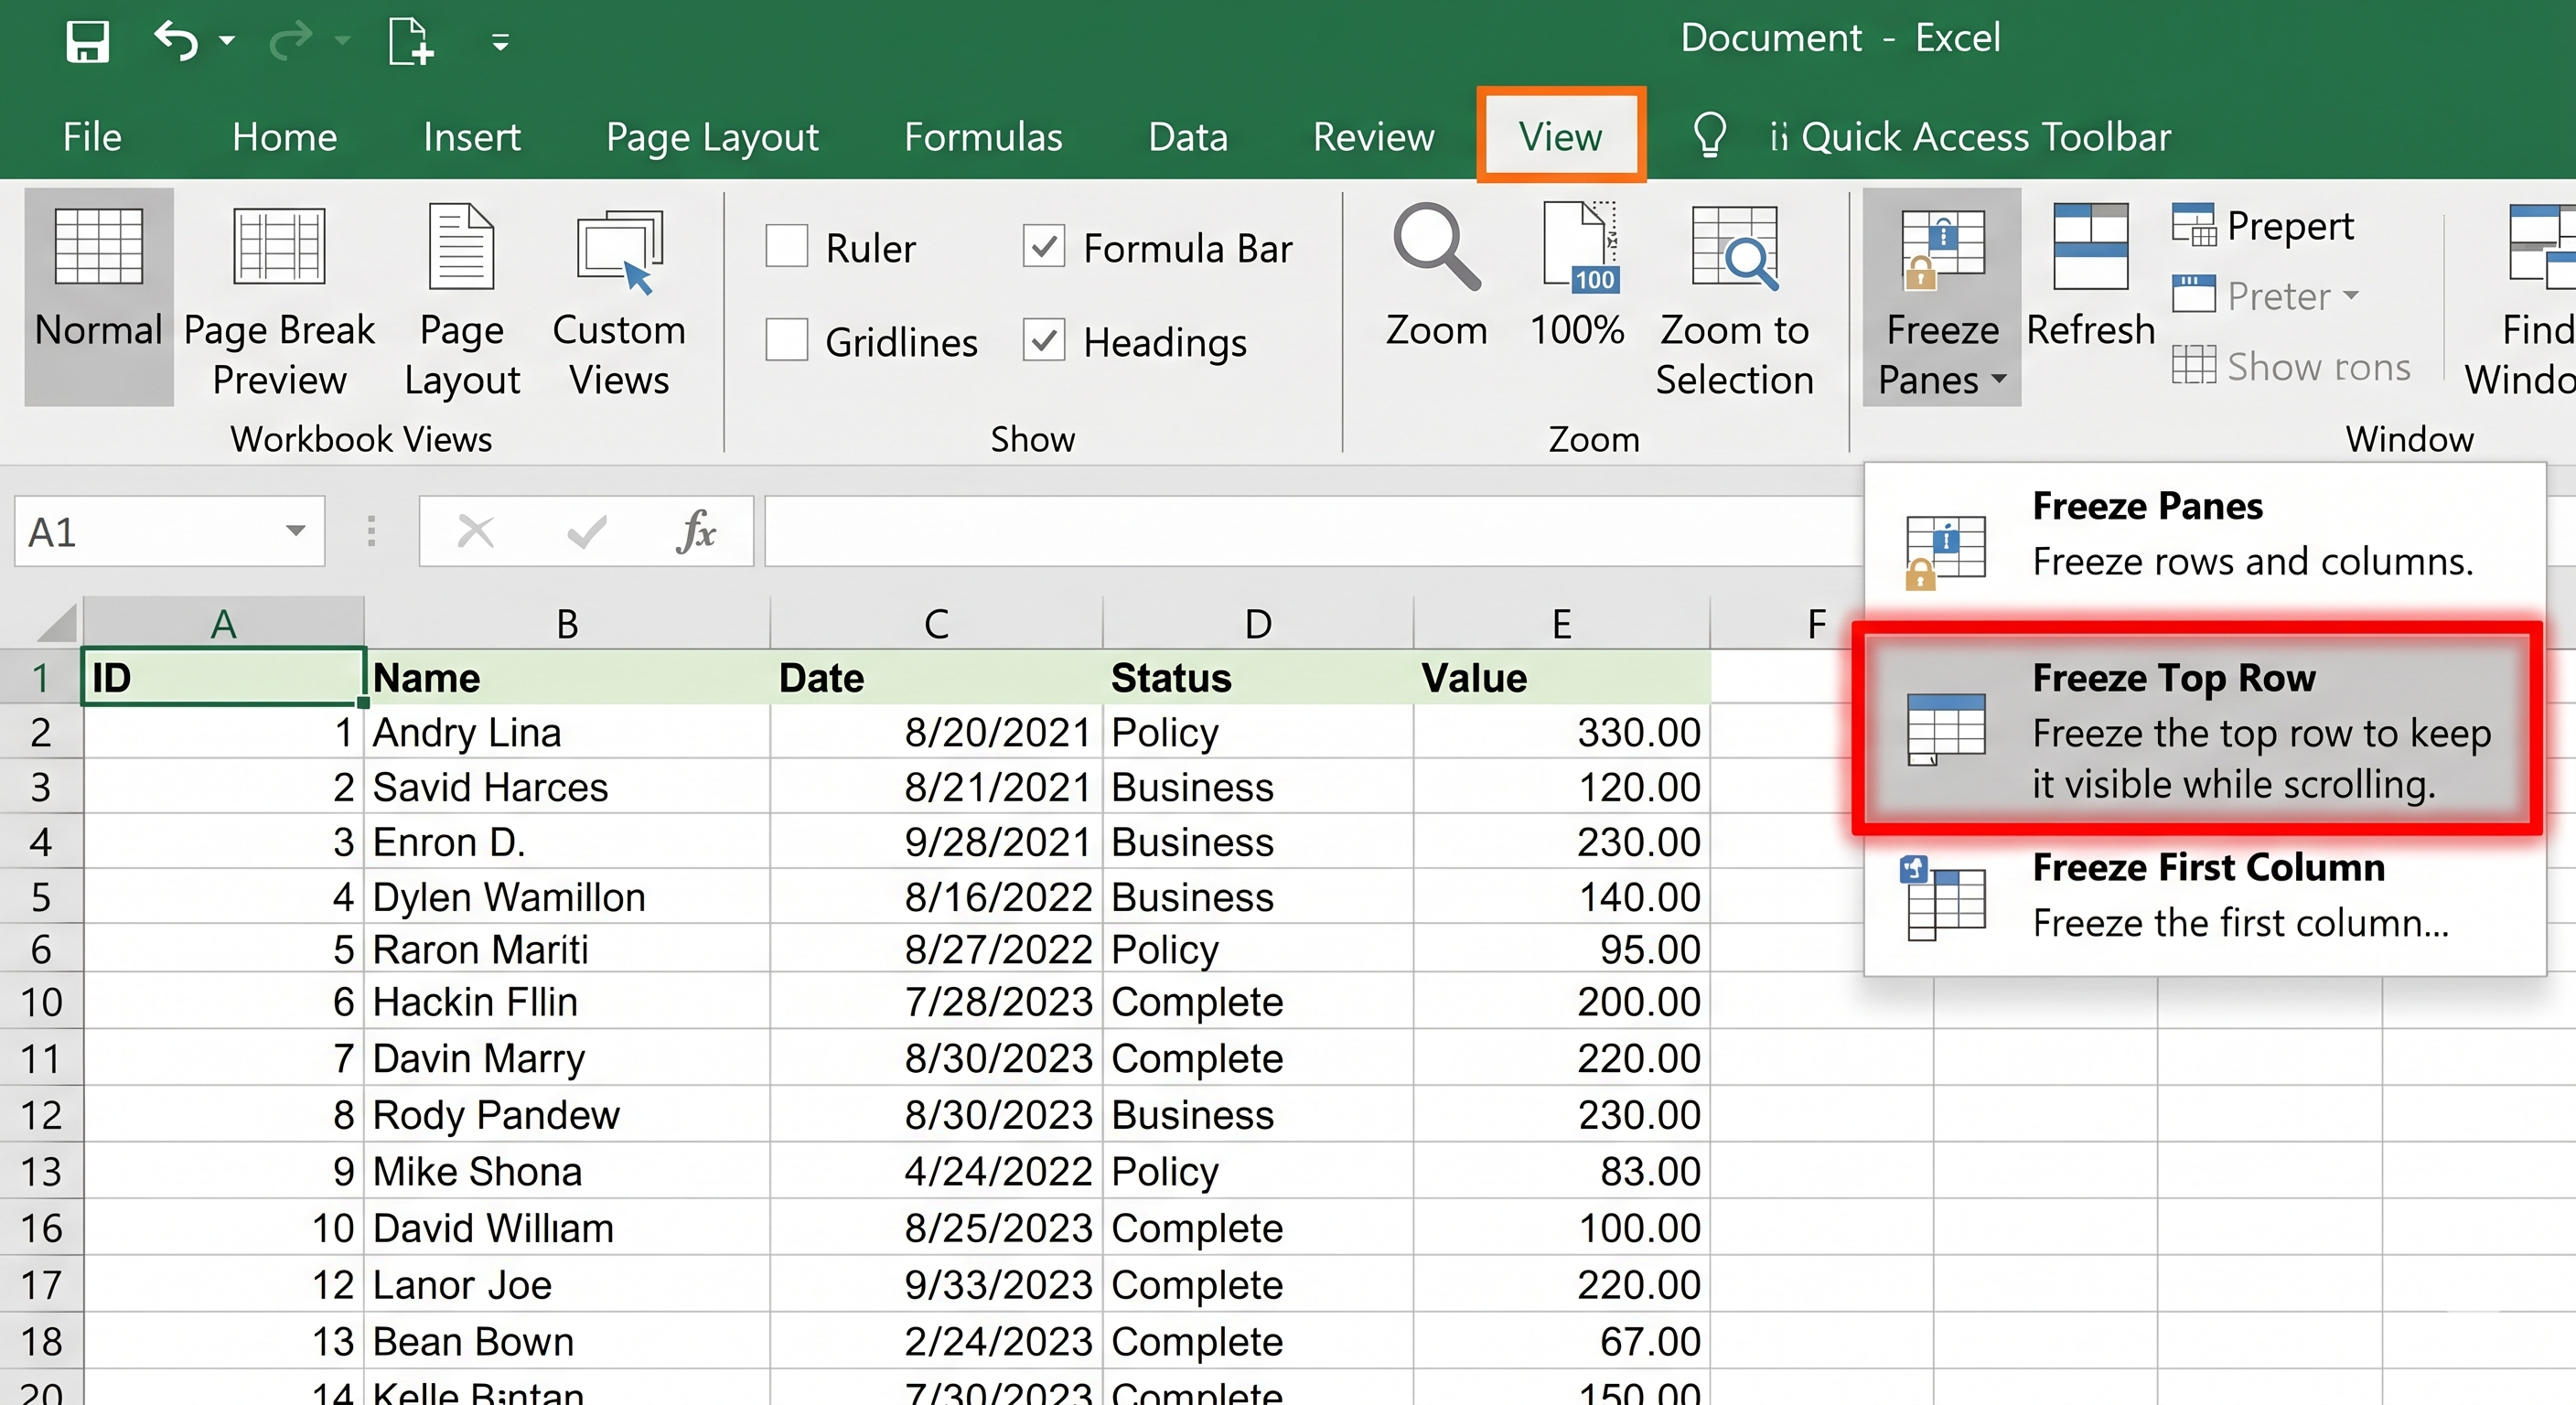Viewport: 2576px width, 1405px height.
Task: Click the Show rons icon
Action: 2193,365
